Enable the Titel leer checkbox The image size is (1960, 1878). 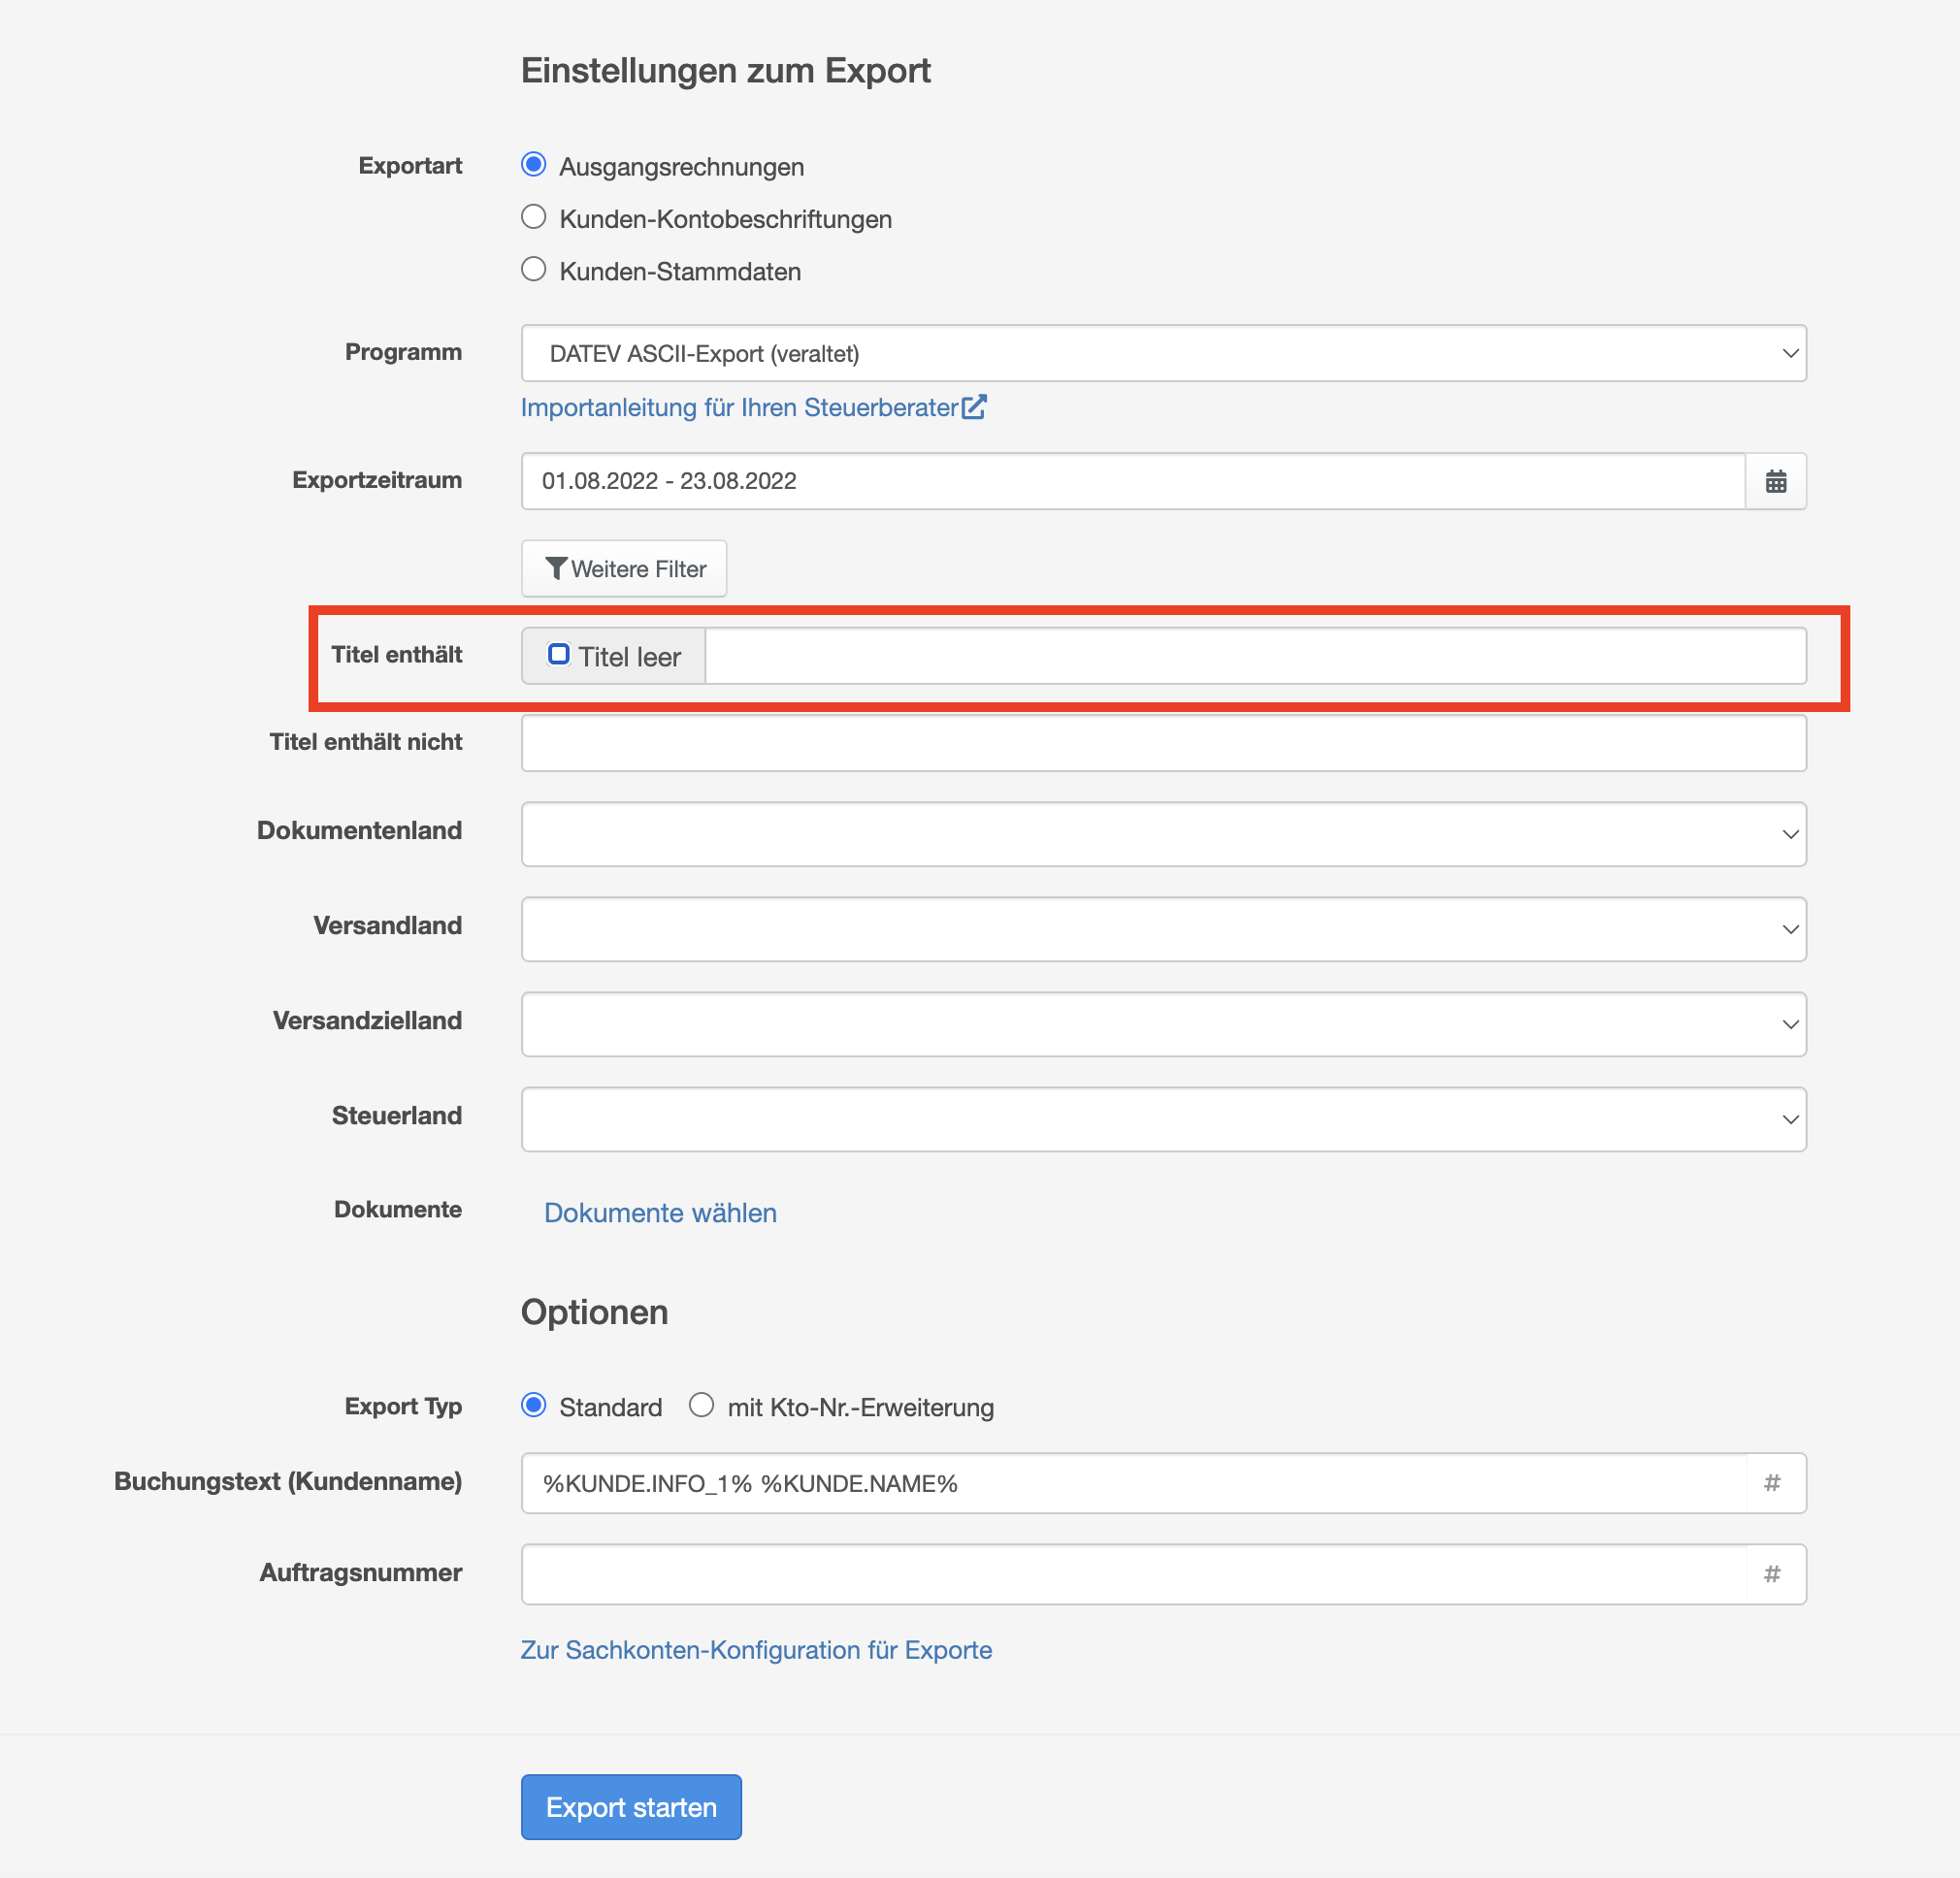pos(559,655)
